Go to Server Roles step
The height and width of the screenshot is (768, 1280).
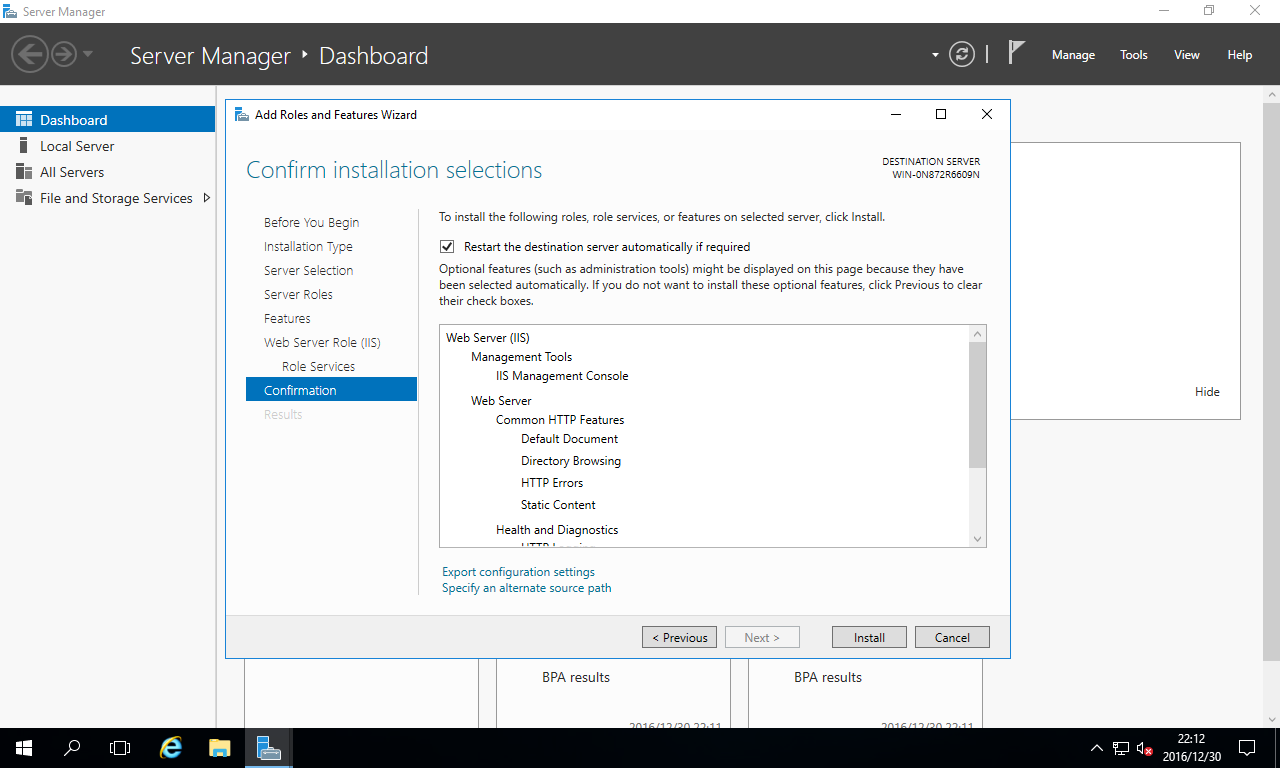(x=298, y=295)
